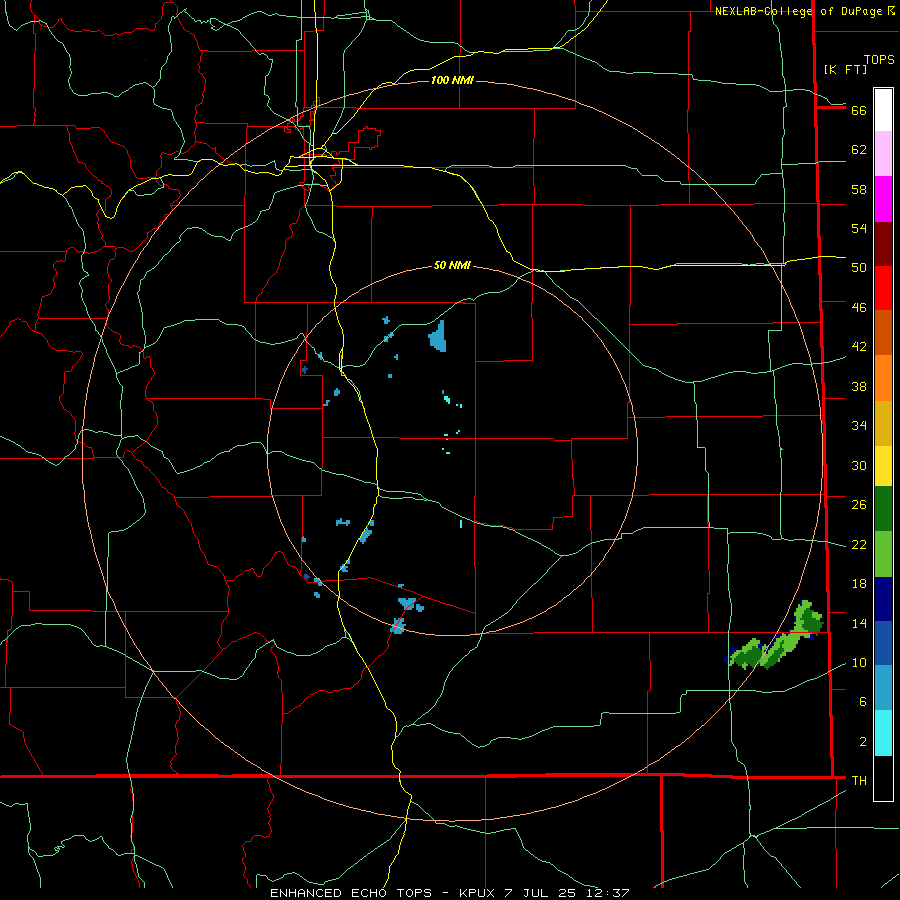Click the white swatch in the tops legend
The width and height of the screenshot is (900, 900).
click(883, 110)
